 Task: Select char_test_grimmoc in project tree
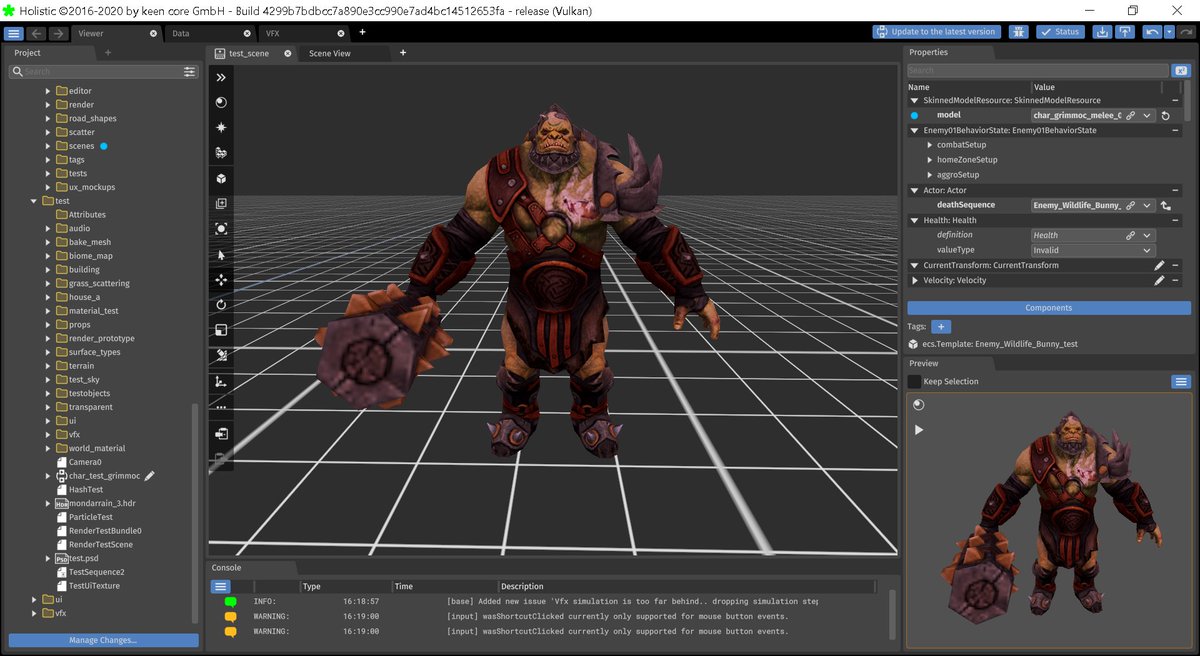(x=104, y=476)
